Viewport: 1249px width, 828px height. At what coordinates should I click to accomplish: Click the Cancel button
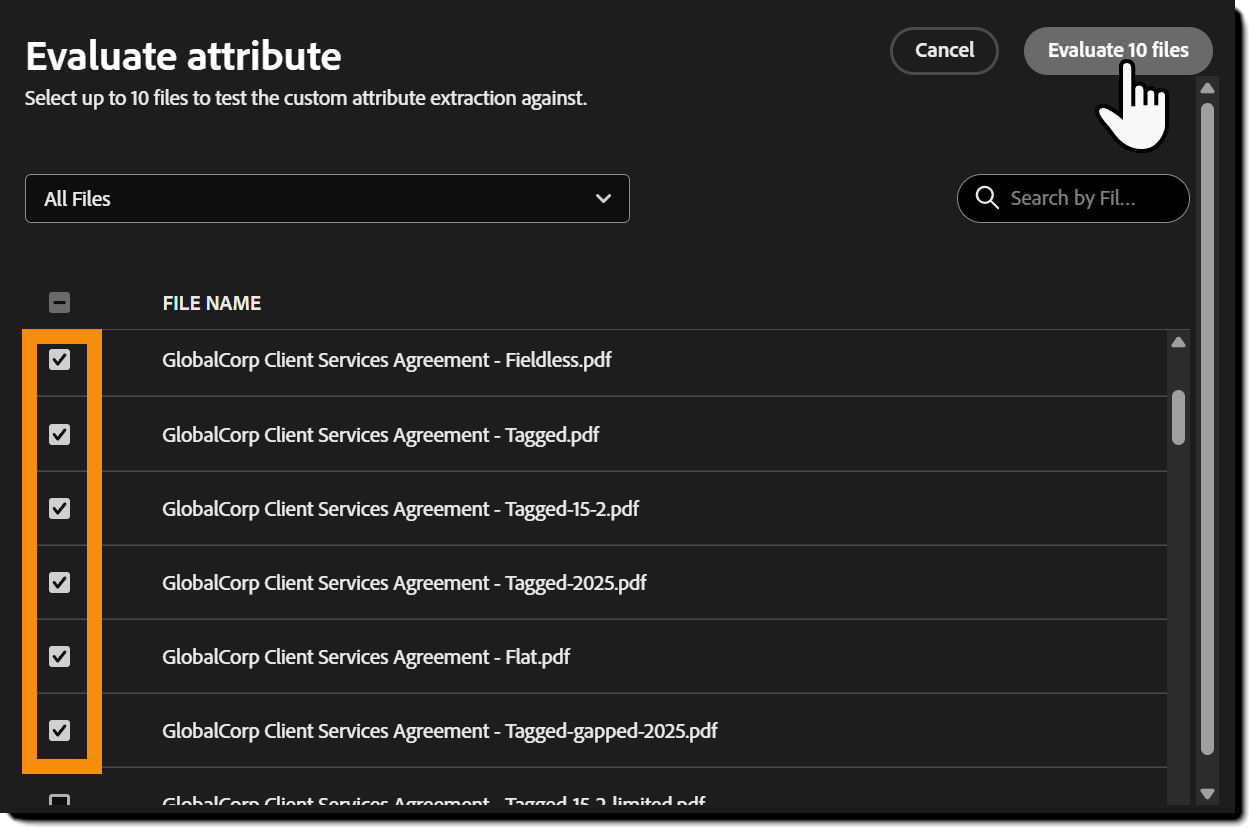pos(943,50)
